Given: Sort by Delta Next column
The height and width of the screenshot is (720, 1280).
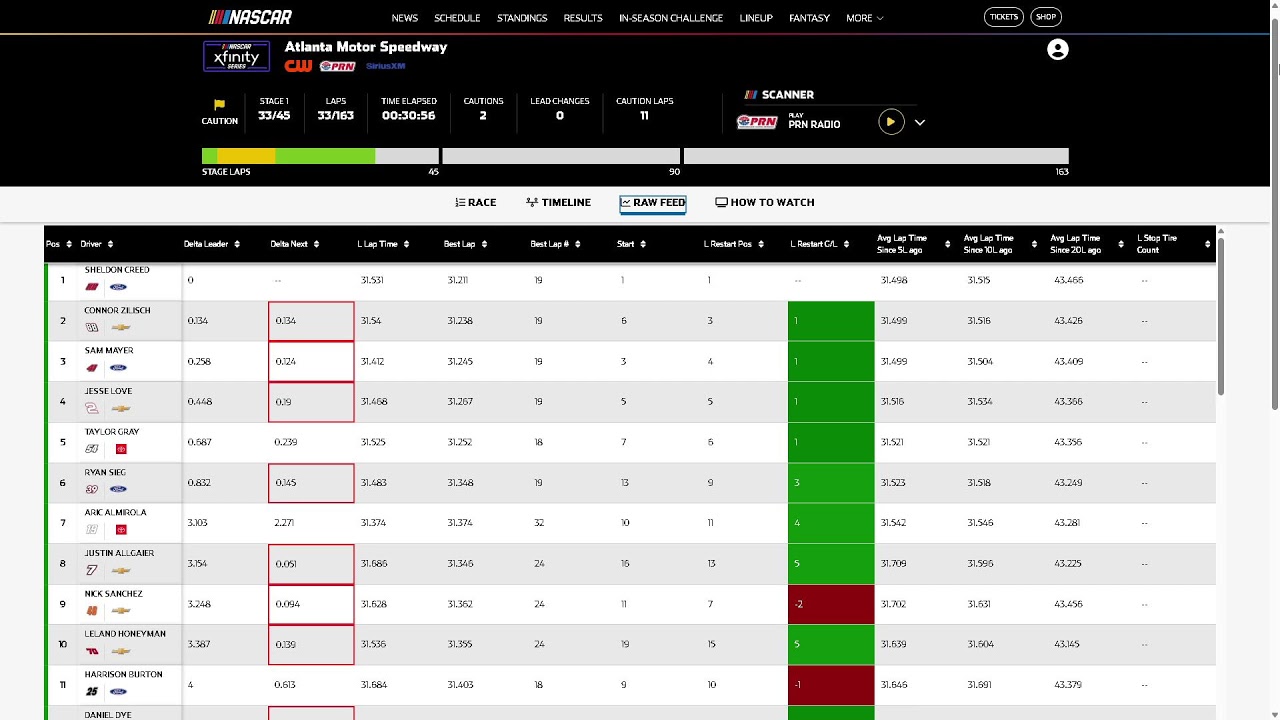Looking at the screenshot, I should (295, 244).
